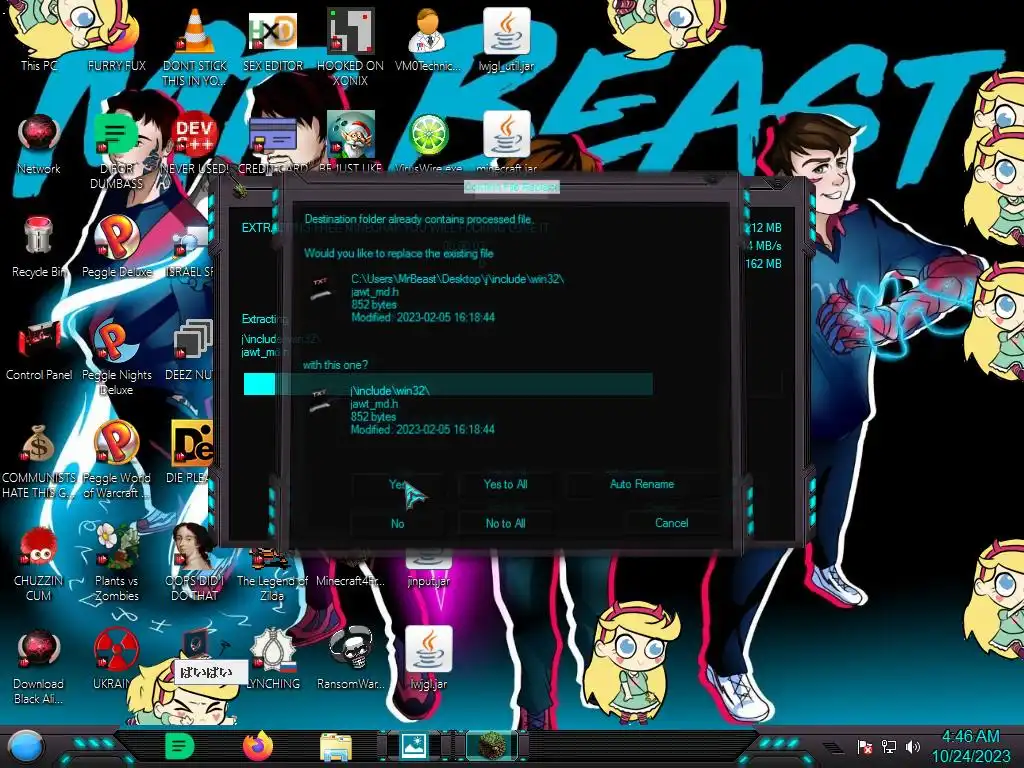Select the lwjgl_util.jar desktop file

[506, 40]
